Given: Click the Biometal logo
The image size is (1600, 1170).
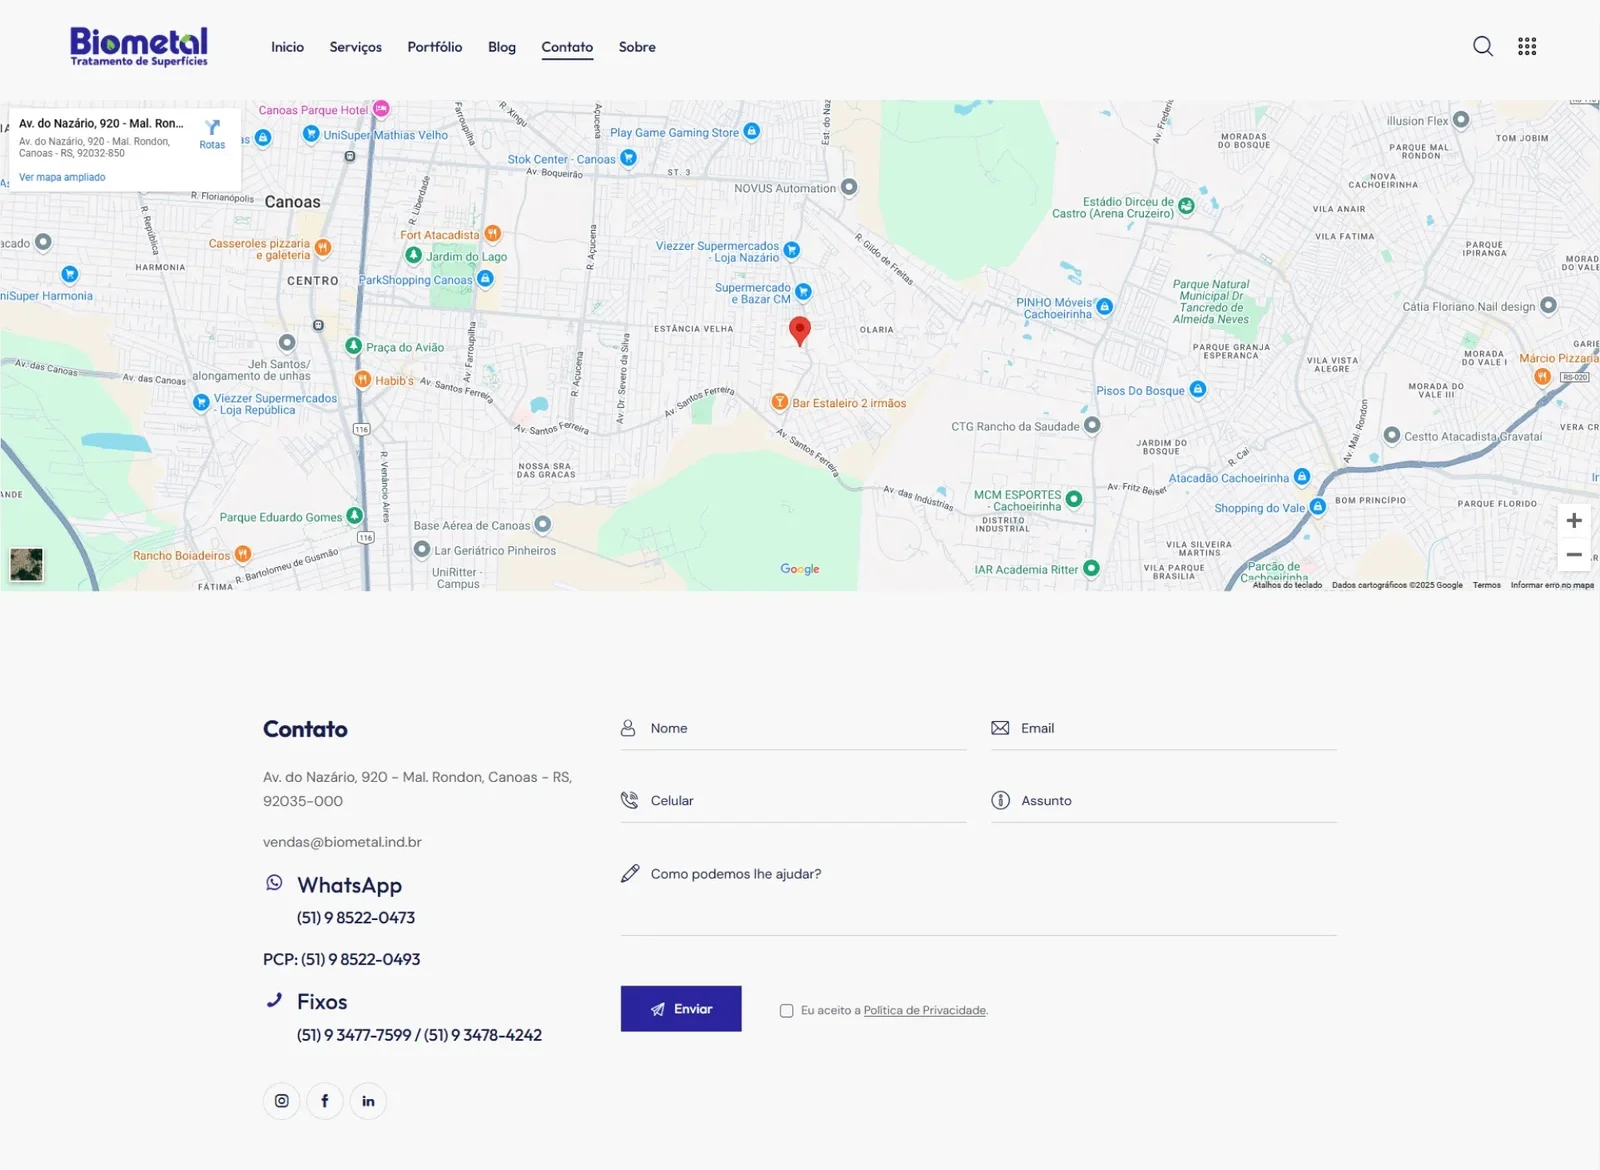Looking at the screenshot, I should click(139, 46).
